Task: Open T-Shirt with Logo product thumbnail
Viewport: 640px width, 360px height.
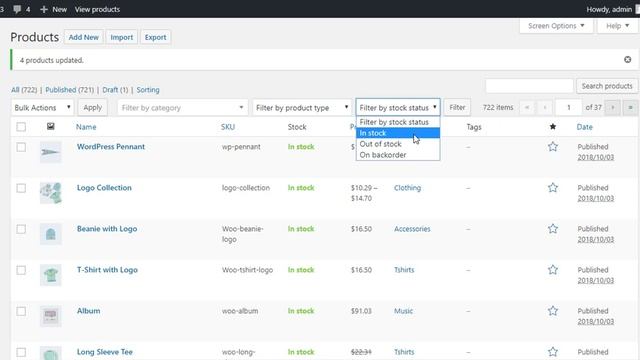Action: (x=51, y=275)
